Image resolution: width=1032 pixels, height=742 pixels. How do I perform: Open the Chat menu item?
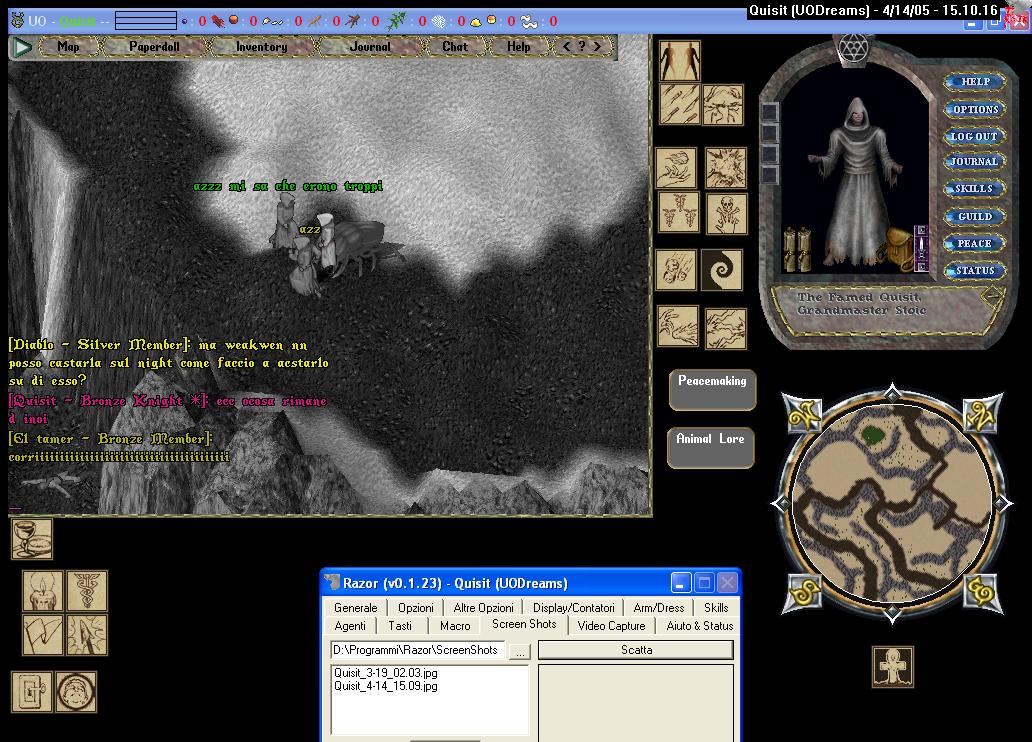pyautogui.click(x=455, y=47)
